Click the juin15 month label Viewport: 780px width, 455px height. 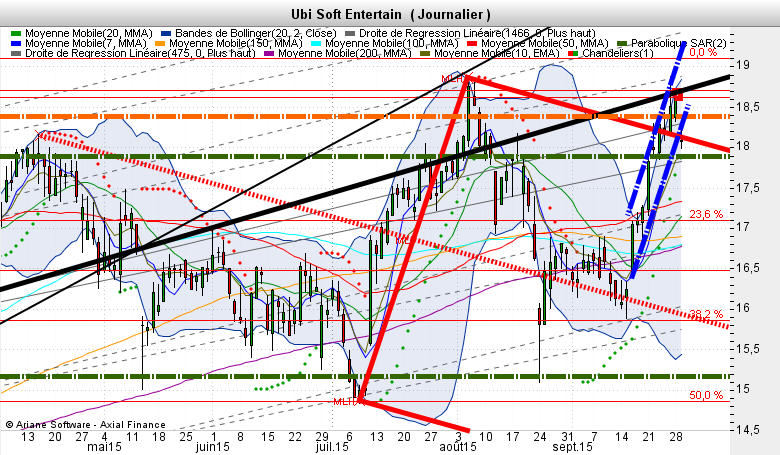[x=212, y=447]
